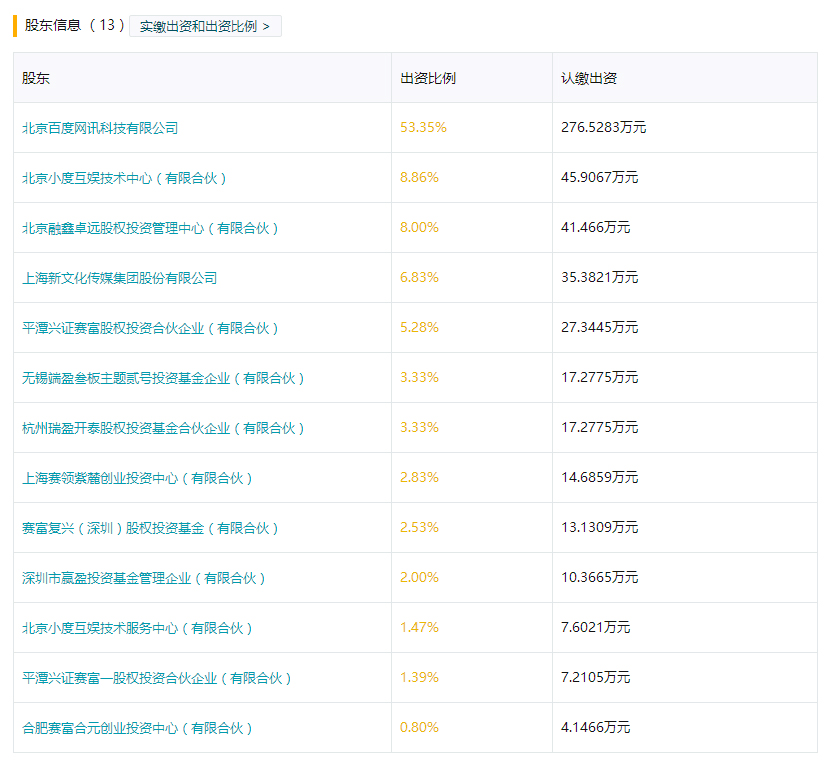This screenshot has height=767, width=832.
Task: Open 北京融鑫卓远股权投资管理中心 link
Action: point(150,228)
